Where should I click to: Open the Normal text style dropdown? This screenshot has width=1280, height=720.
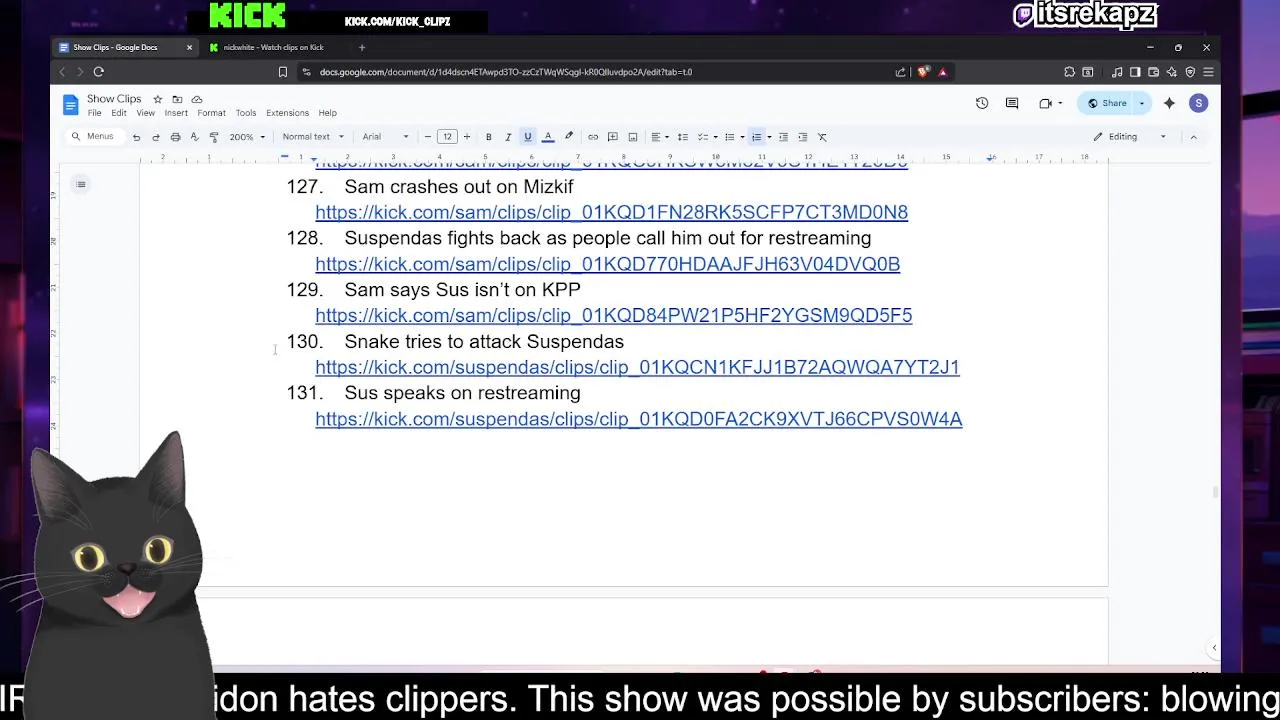click(313, 137)
